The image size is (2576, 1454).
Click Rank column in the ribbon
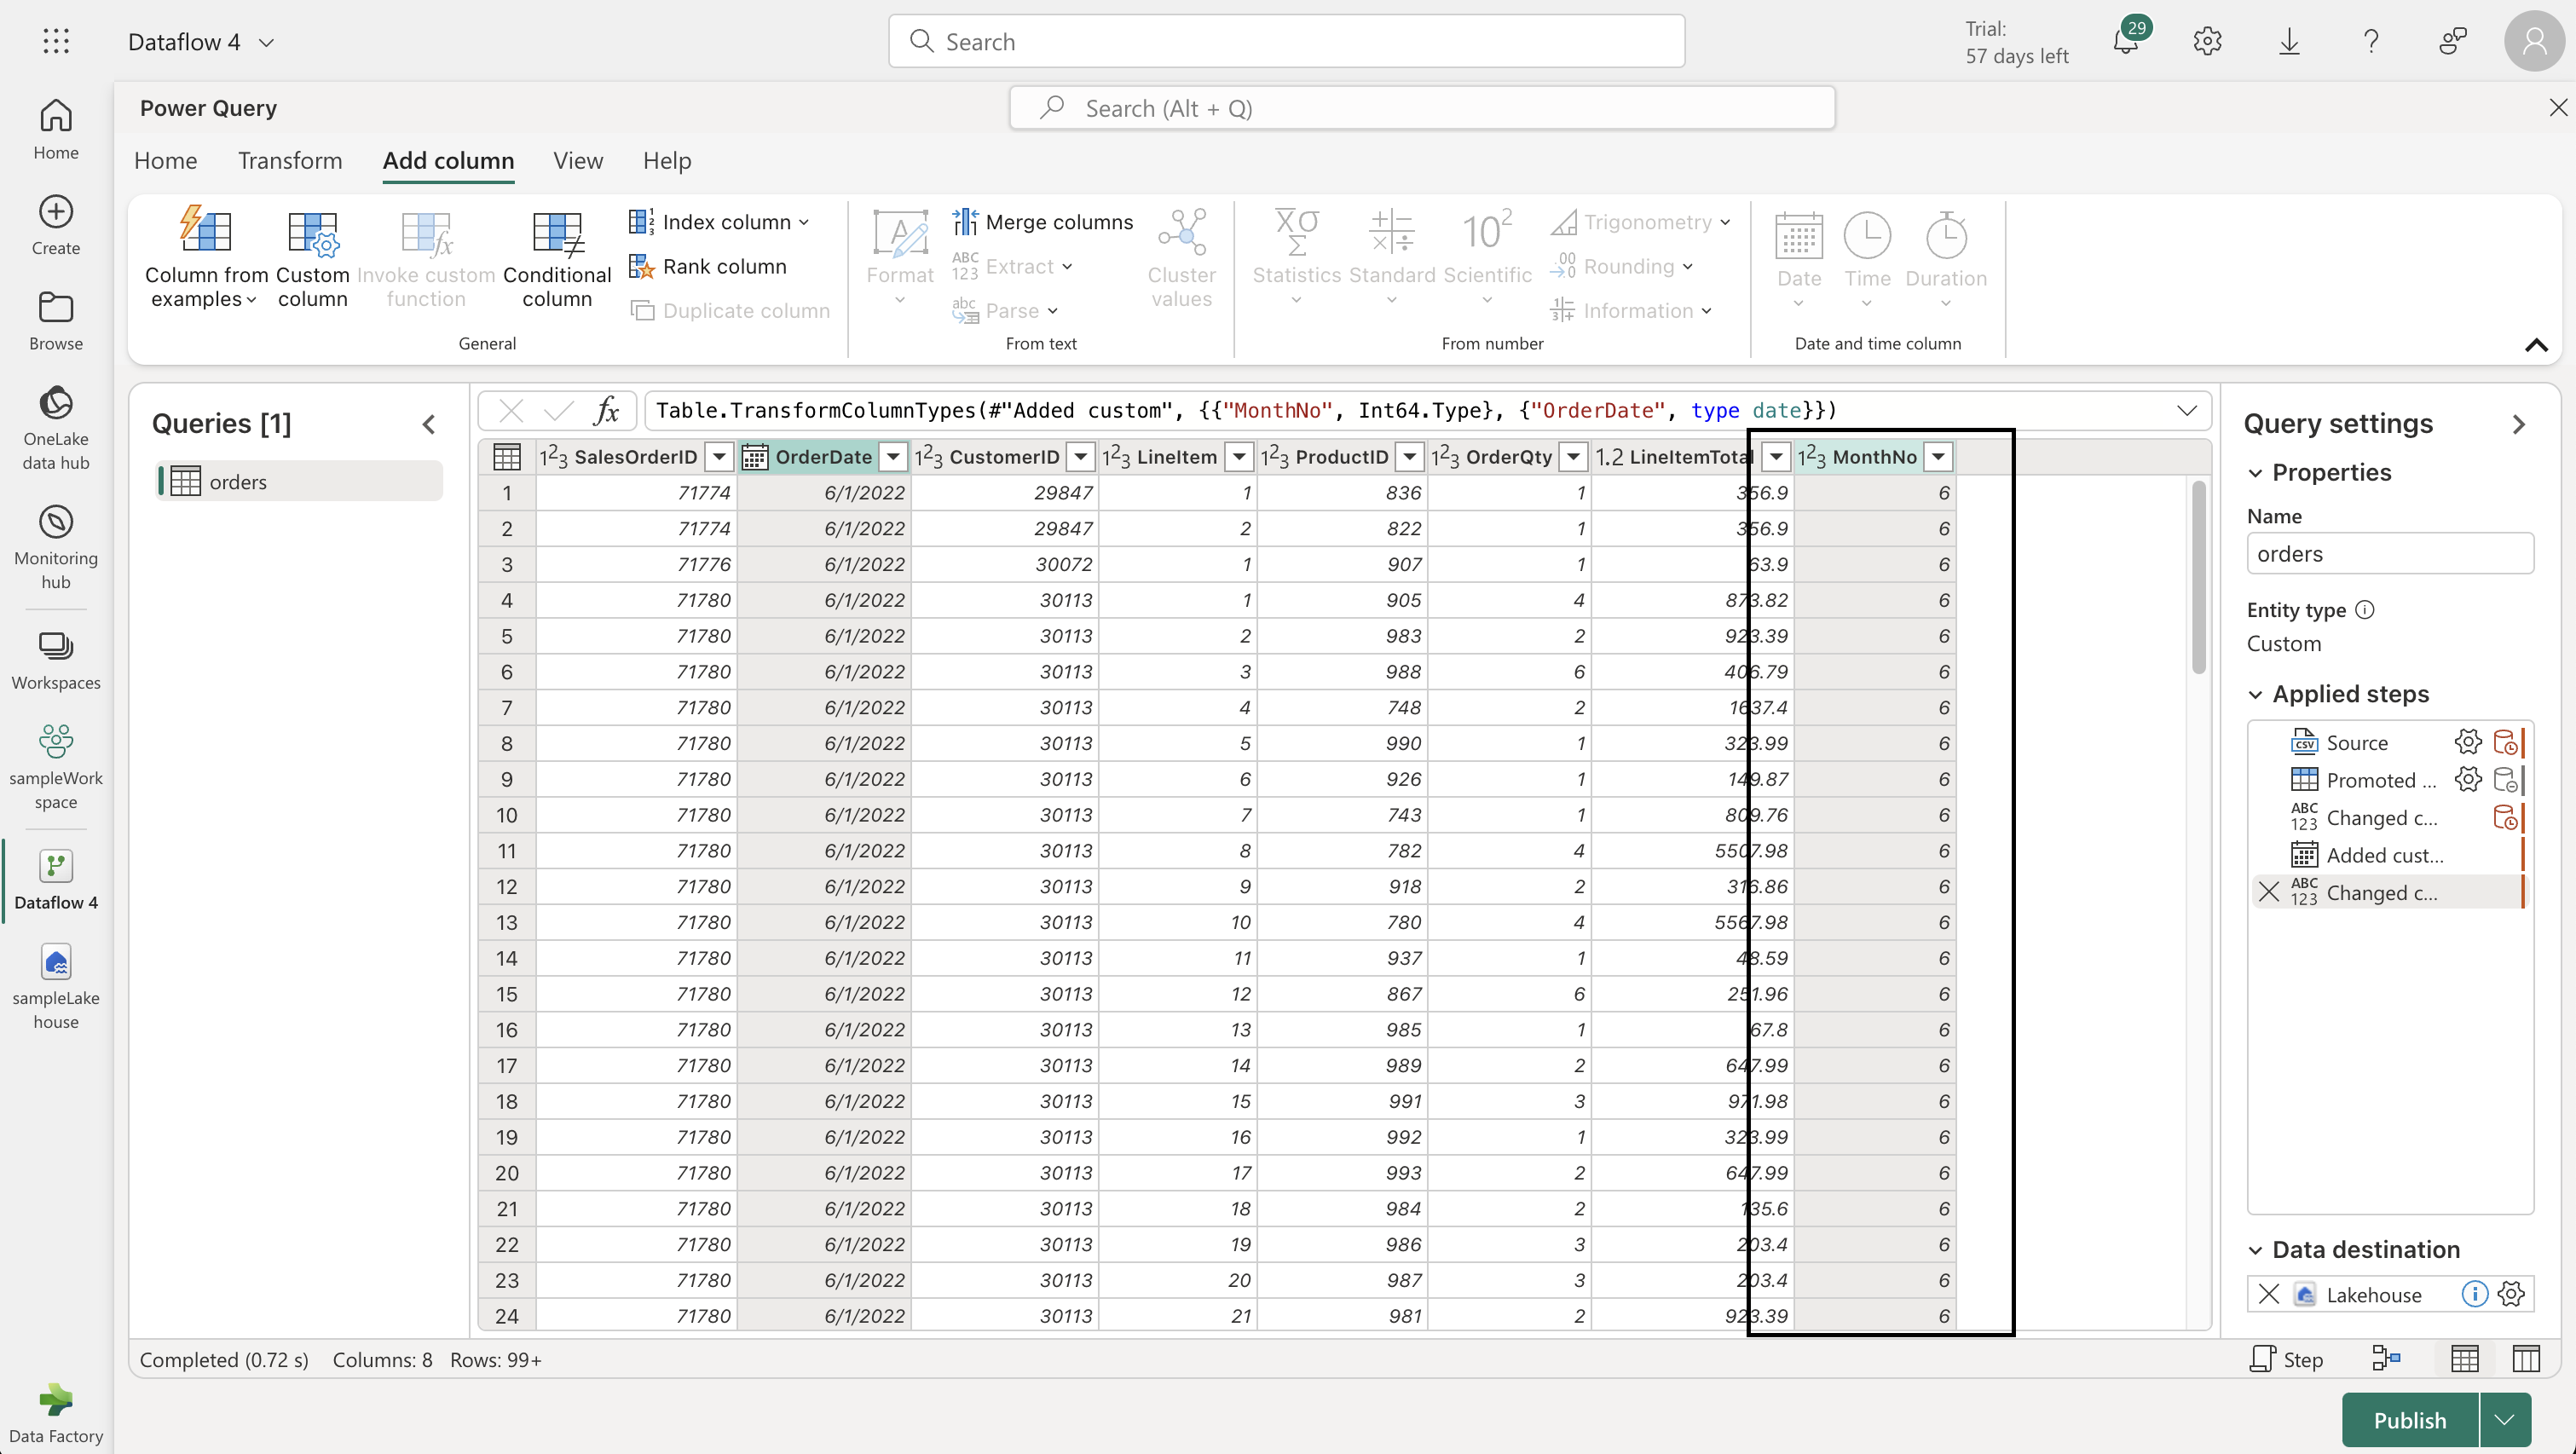click(x=708, y=266)
